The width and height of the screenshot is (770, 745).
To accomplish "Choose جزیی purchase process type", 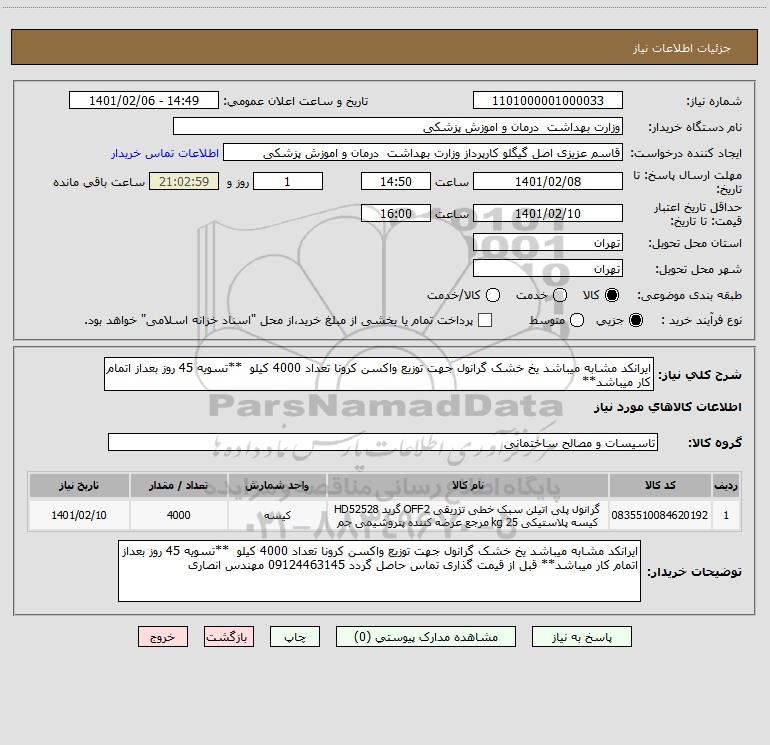I will [x=635, y=320].
